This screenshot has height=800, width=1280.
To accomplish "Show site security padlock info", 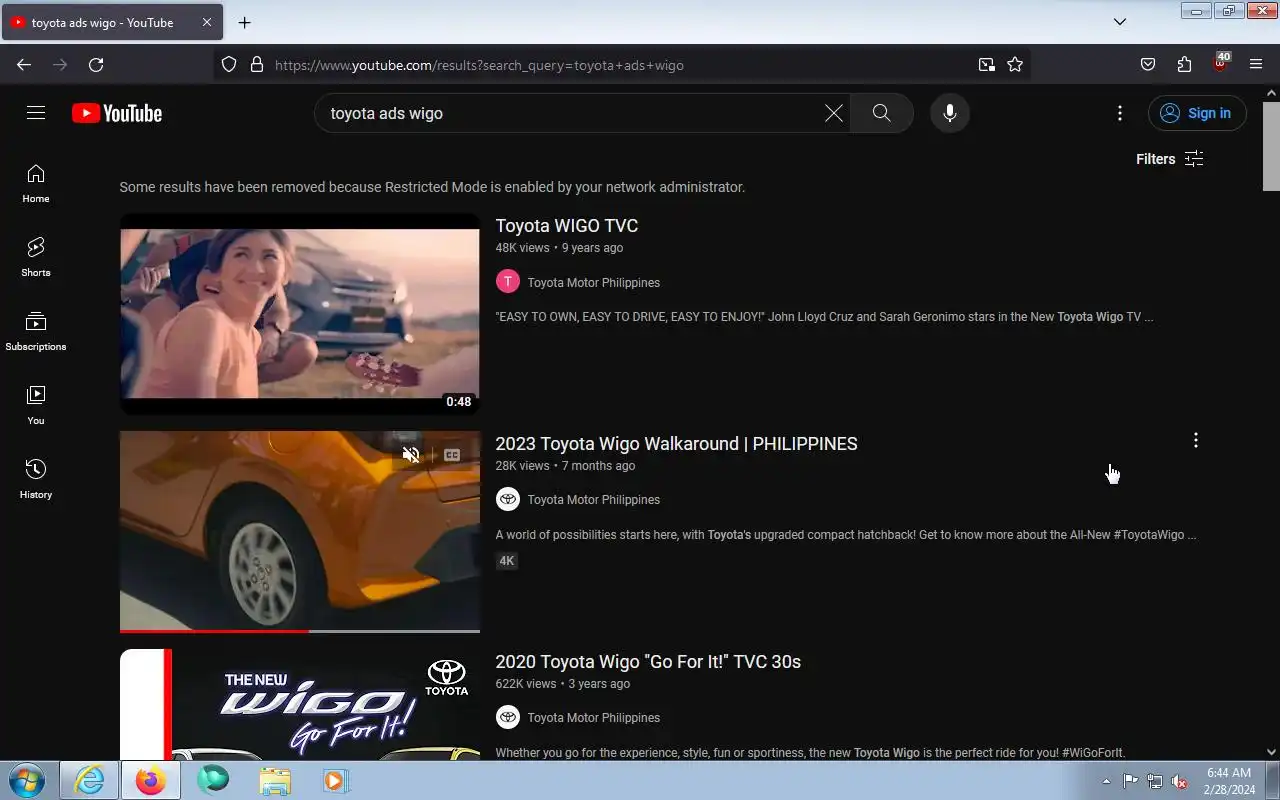I will point(256,65).
